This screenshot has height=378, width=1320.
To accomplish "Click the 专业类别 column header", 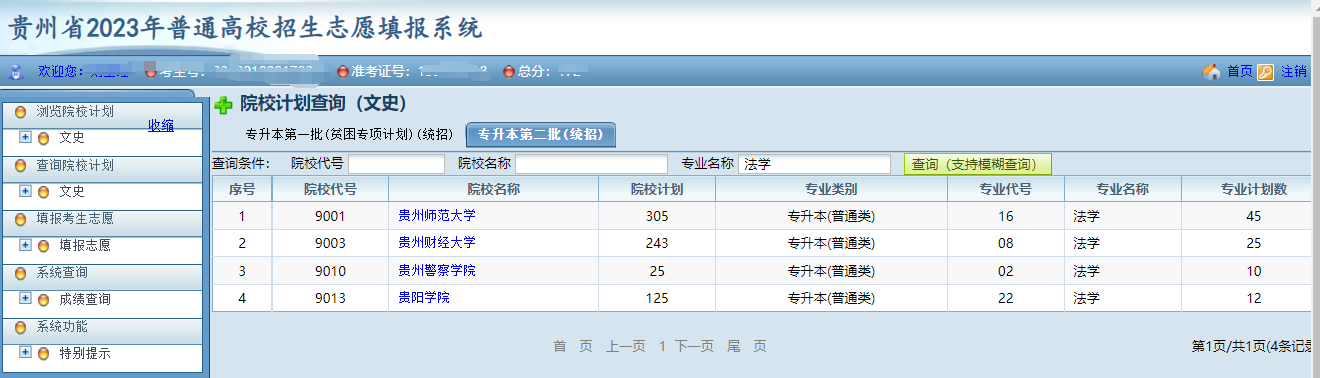I will pos(831,189).
